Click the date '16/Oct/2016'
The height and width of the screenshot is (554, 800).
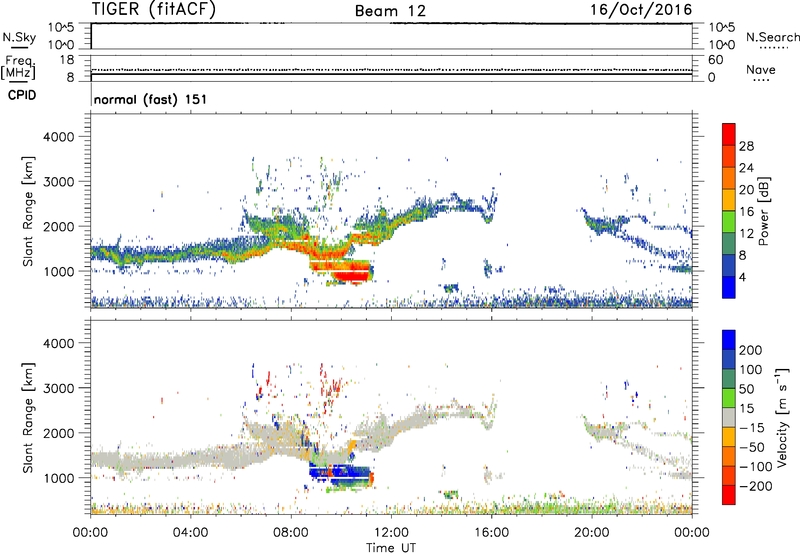pyautogui.click(x=641, y=10)
